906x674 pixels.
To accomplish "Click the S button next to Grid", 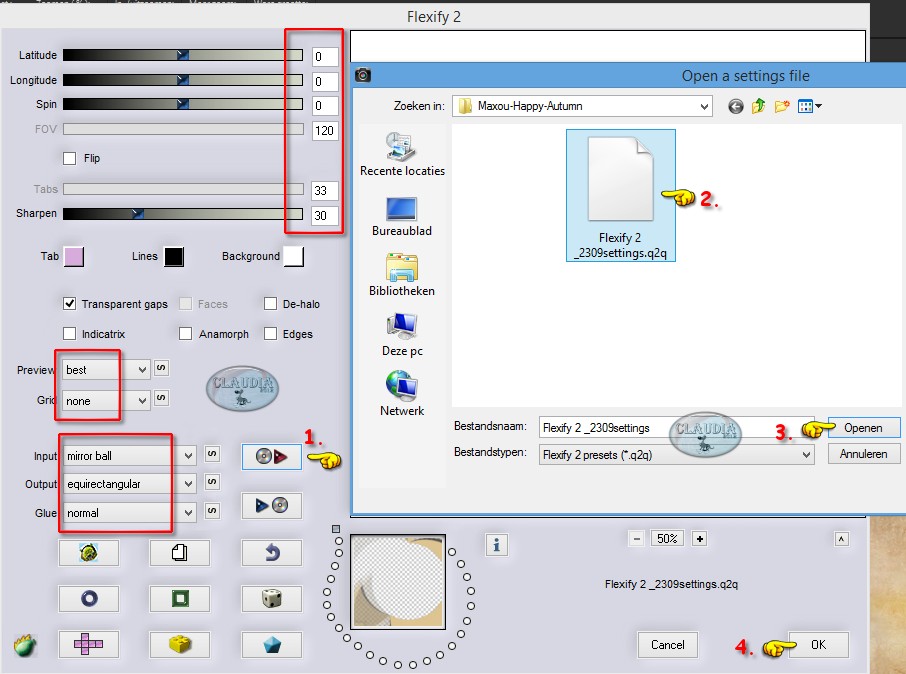I will click(161, 398).
